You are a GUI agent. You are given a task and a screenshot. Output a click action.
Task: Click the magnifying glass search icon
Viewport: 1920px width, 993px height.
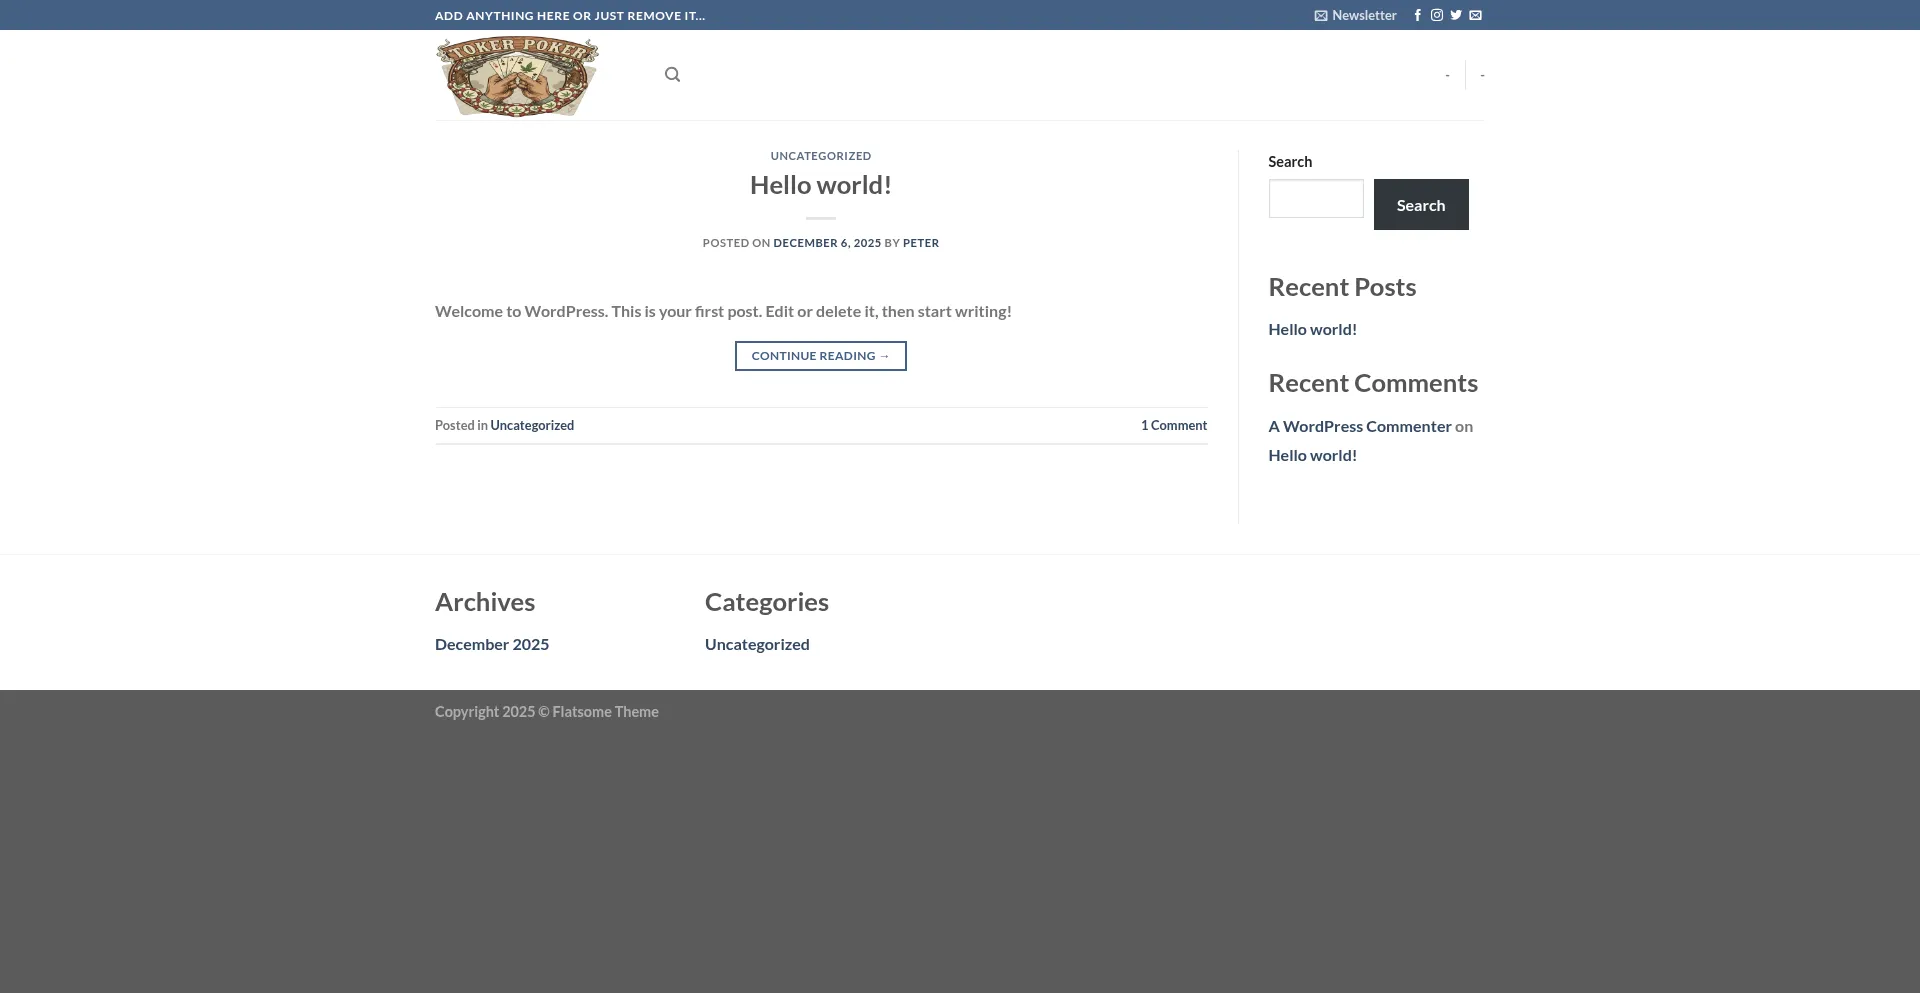[672, 75]
